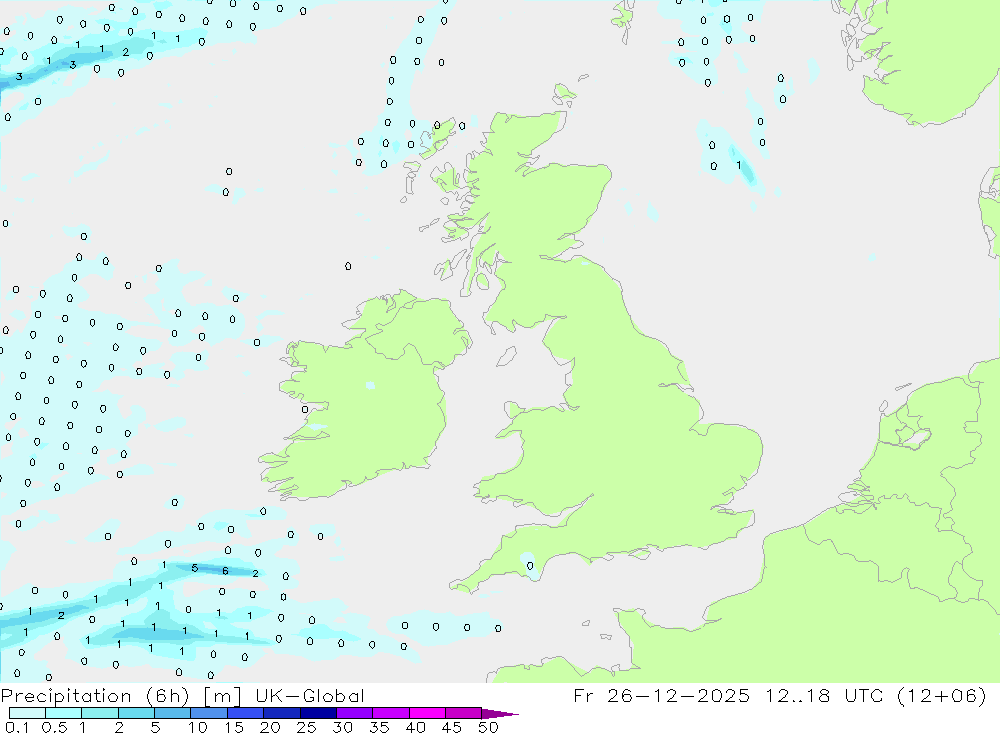Click the legend label "0.1"
Screen dimensions: 1000x733
click(17, 727)
